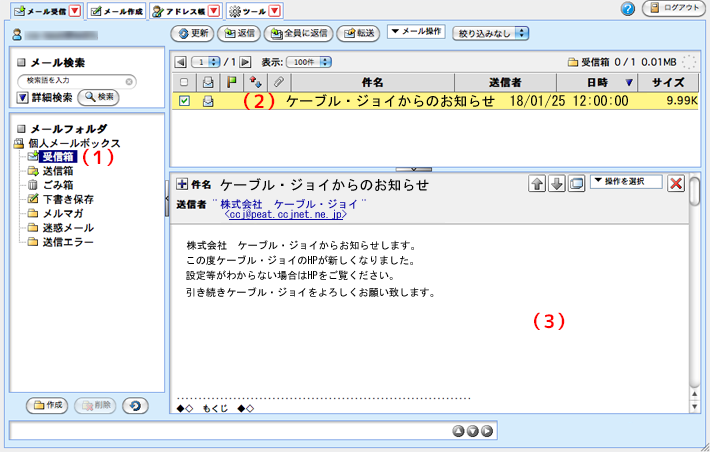Screen dimensions: 710x452
Task: Uncheck the ケーブル・ジョイ message checkbox
Action: point(183,100)
